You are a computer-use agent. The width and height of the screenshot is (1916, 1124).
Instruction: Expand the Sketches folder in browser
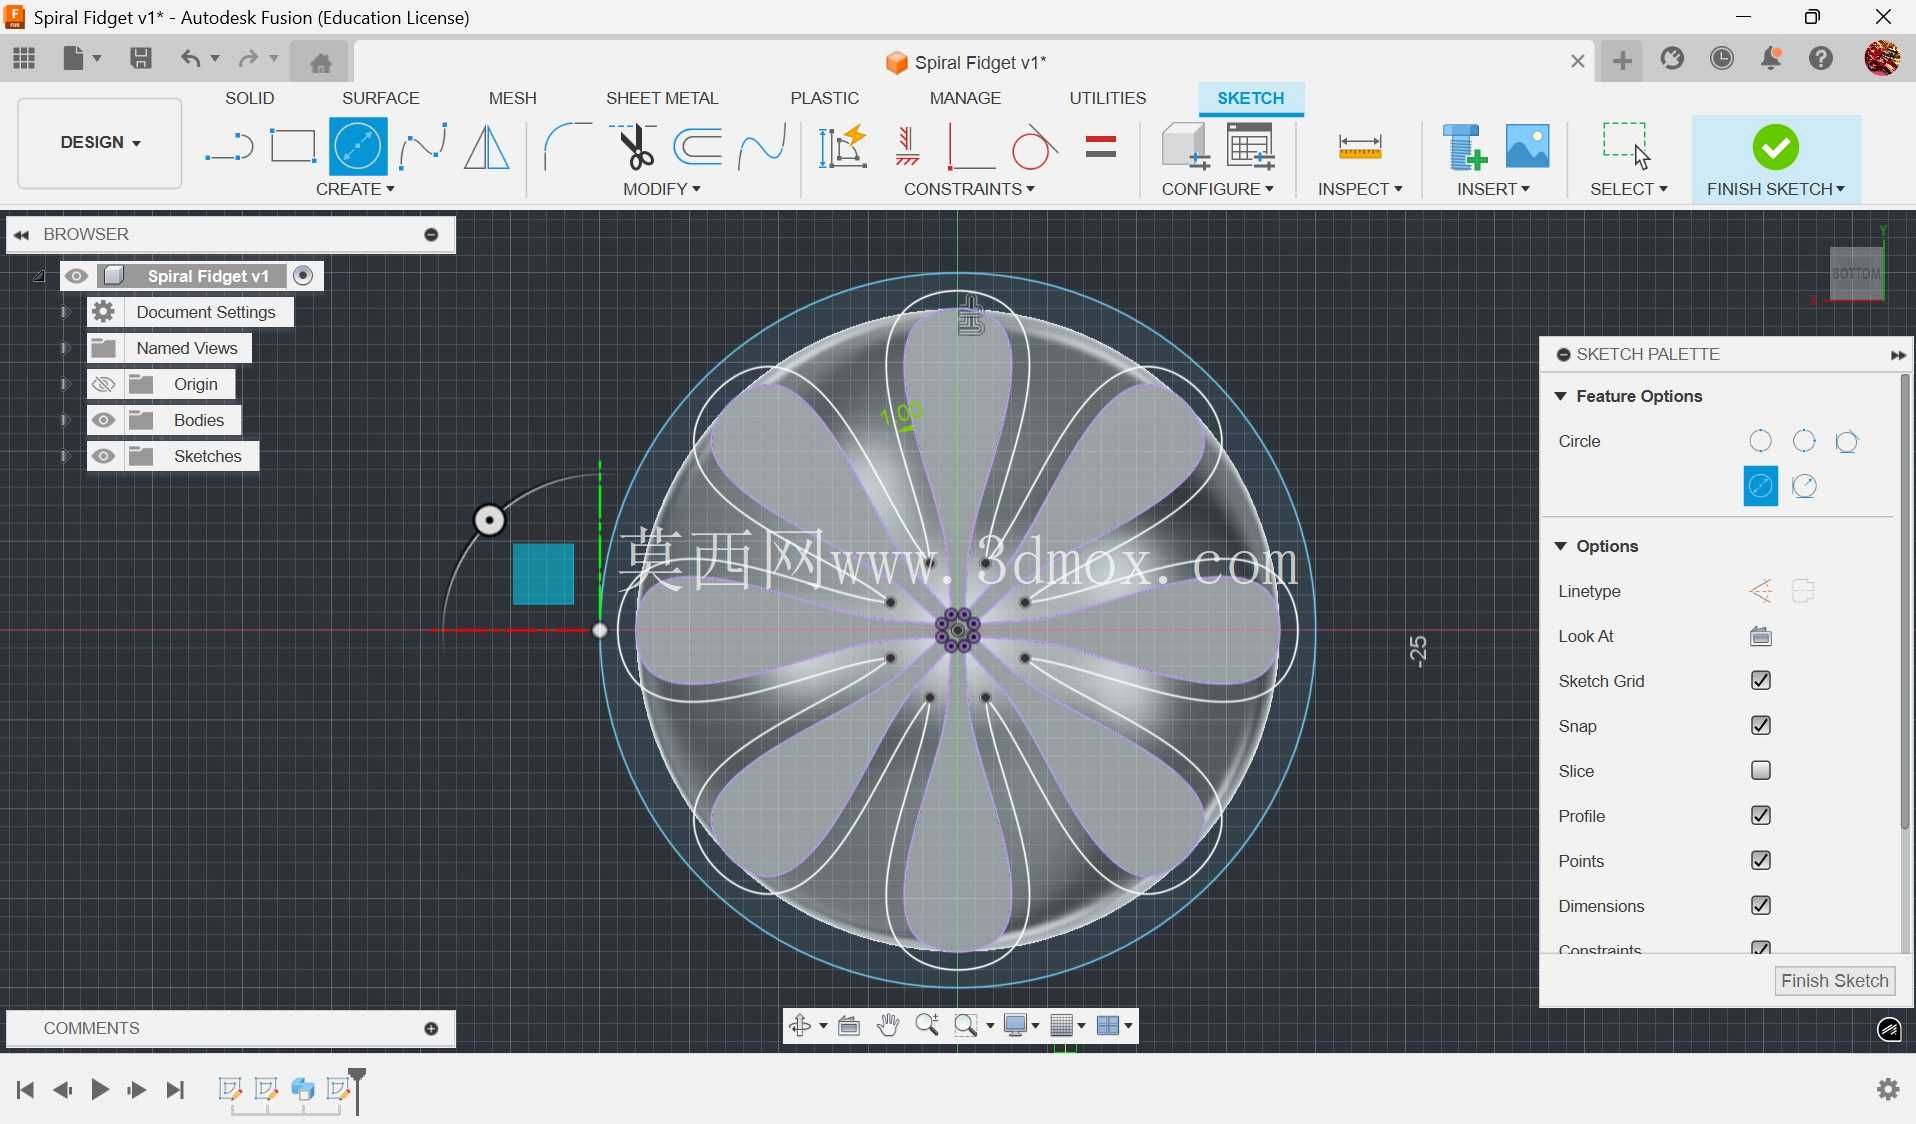pyautogui.click(x=65, y=456)
